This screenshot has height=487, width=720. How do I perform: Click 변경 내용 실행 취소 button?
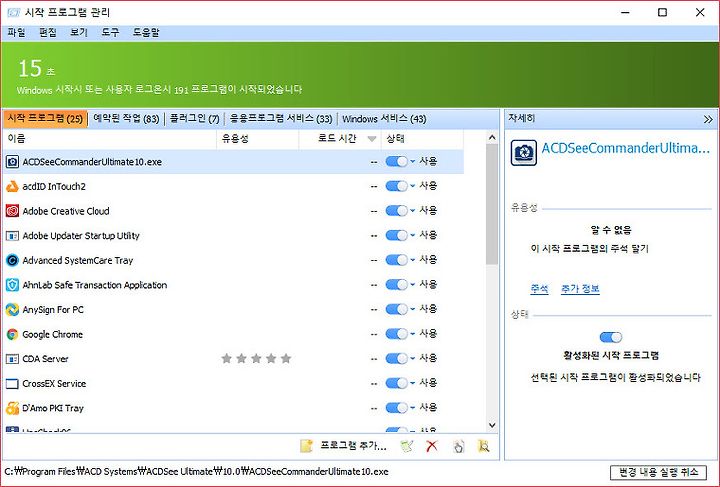click(658, 472)
